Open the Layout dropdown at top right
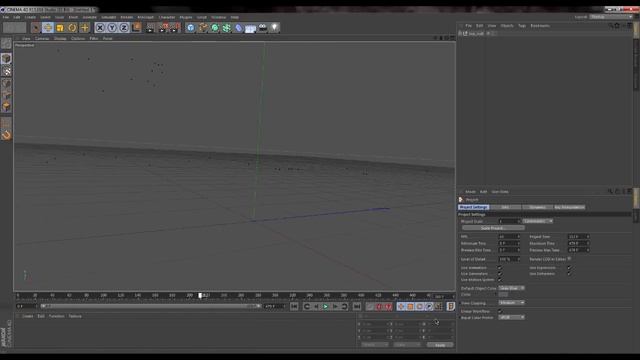This screenshot has height=360, width=640. (x=611, y=17)
